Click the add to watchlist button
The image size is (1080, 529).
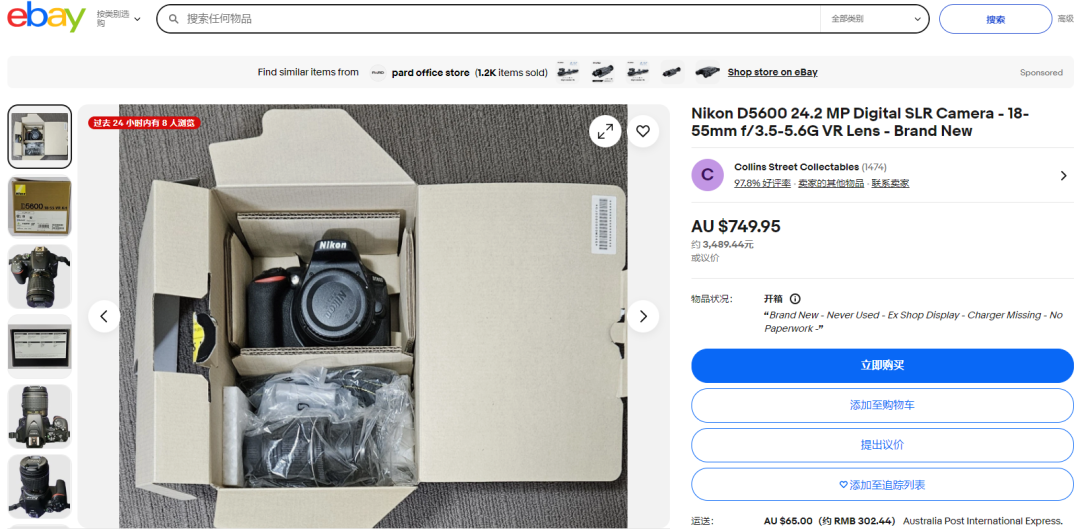[x=882, y=485]
